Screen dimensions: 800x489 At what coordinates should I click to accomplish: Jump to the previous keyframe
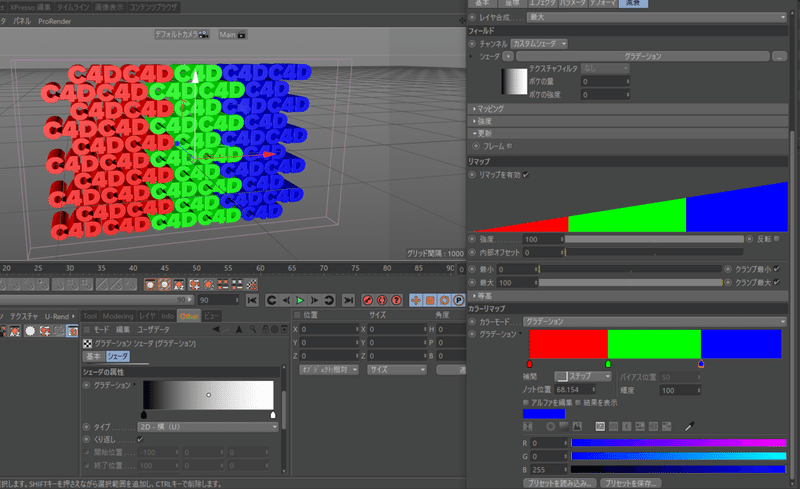coord(272,300)
